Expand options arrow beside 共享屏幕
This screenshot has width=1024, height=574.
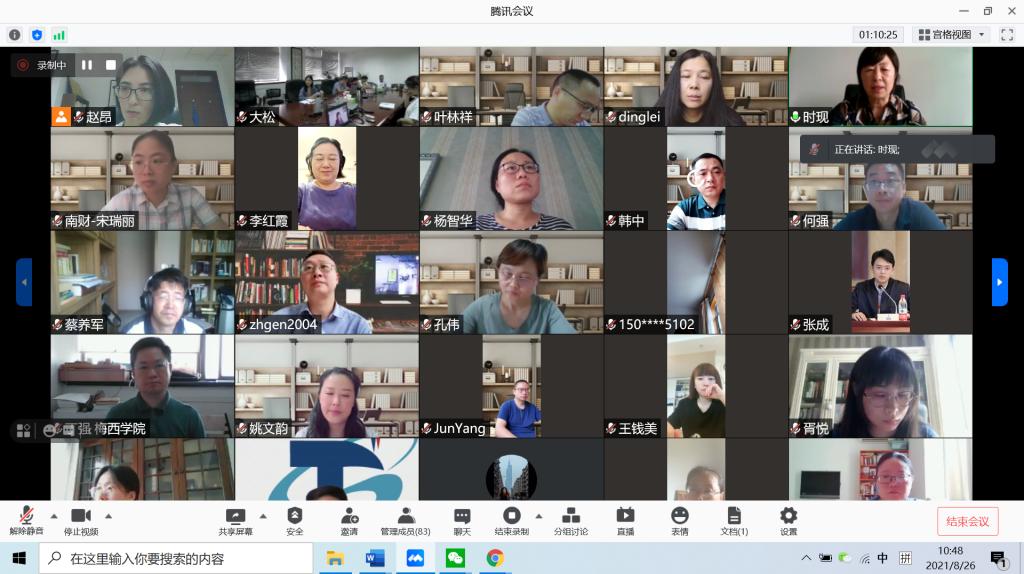(263, 517)
